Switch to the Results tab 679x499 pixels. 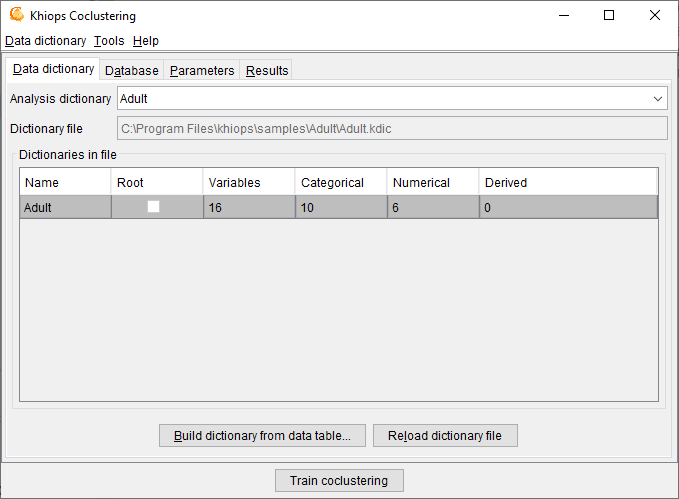pos(267,71)
